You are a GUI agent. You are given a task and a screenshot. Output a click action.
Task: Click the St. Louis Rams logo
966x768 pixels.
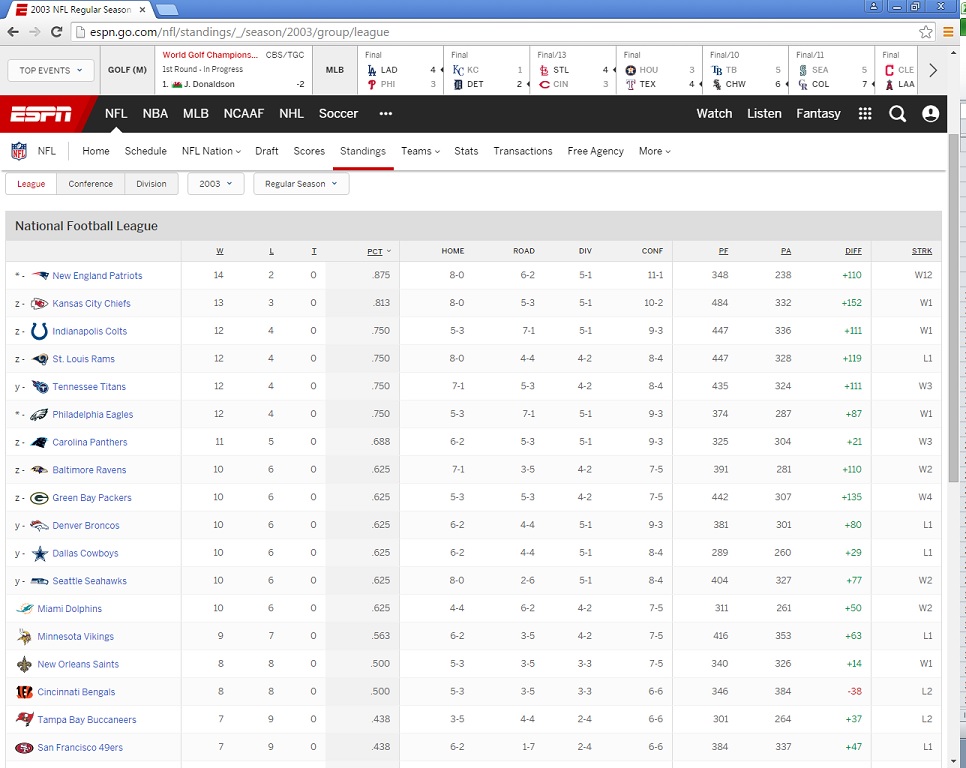click(40, 359)
